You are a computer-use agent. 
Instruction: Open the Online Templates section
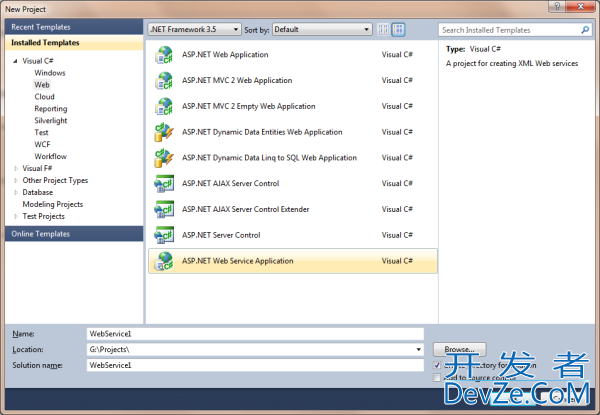[x=74, y=234]
